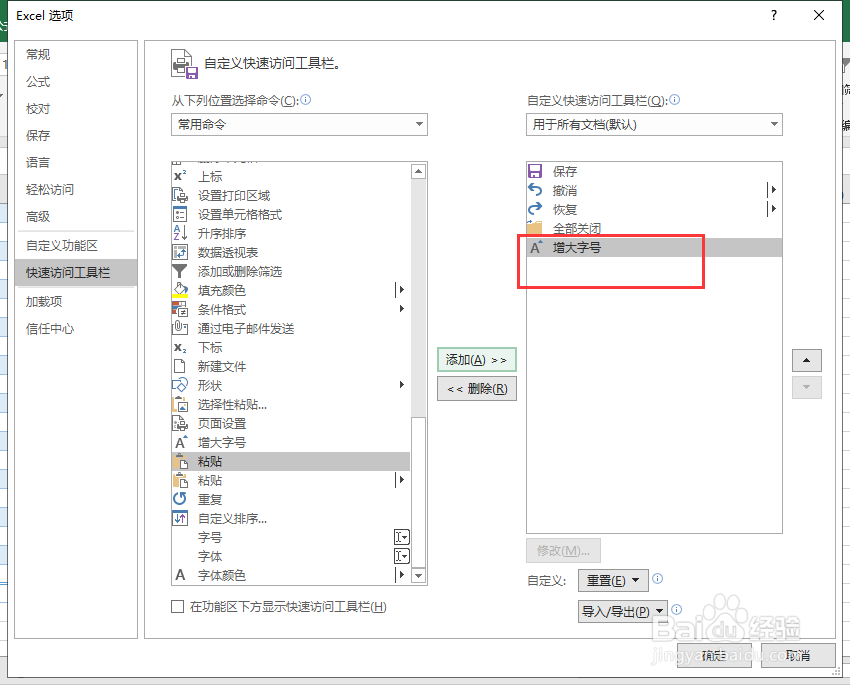Select the 形状 shapes icon
The image size is (850, 685).
click(180, 385)
